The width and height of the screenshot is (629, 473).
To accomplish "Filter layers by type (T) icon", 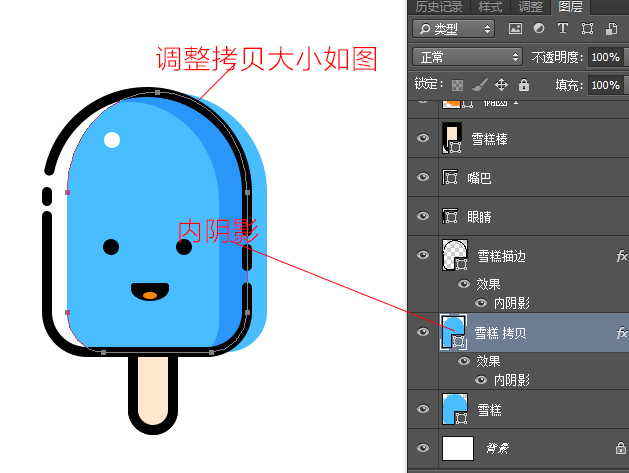I will click(563, 28).
